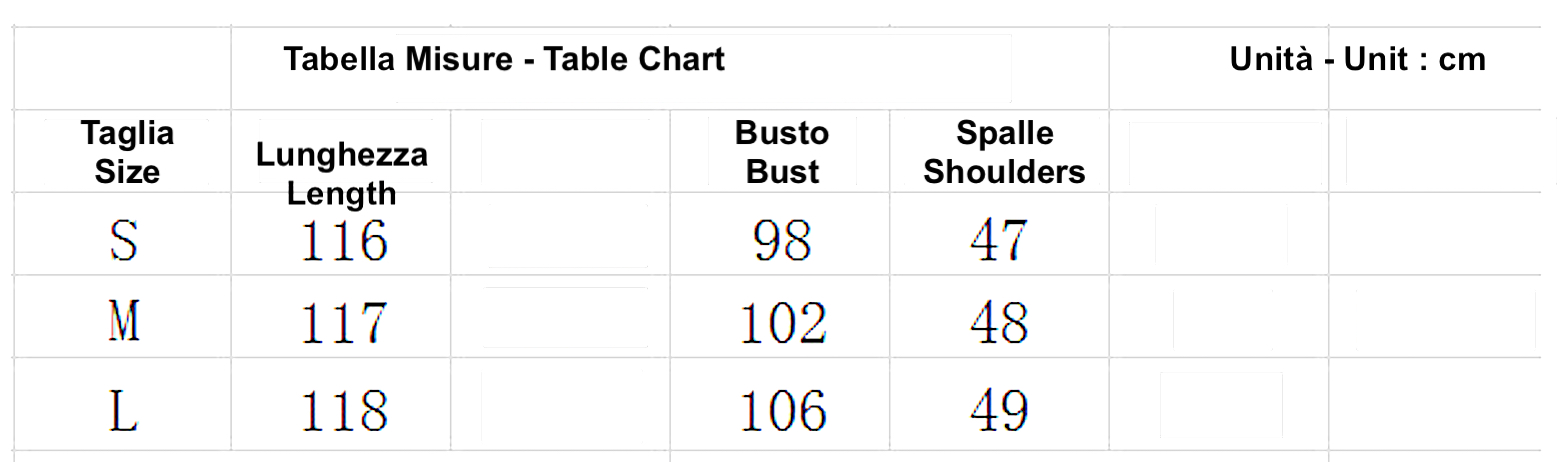
Task: Click the empty cell above "Taglia Size"
Action: click(x=122, y=68)
